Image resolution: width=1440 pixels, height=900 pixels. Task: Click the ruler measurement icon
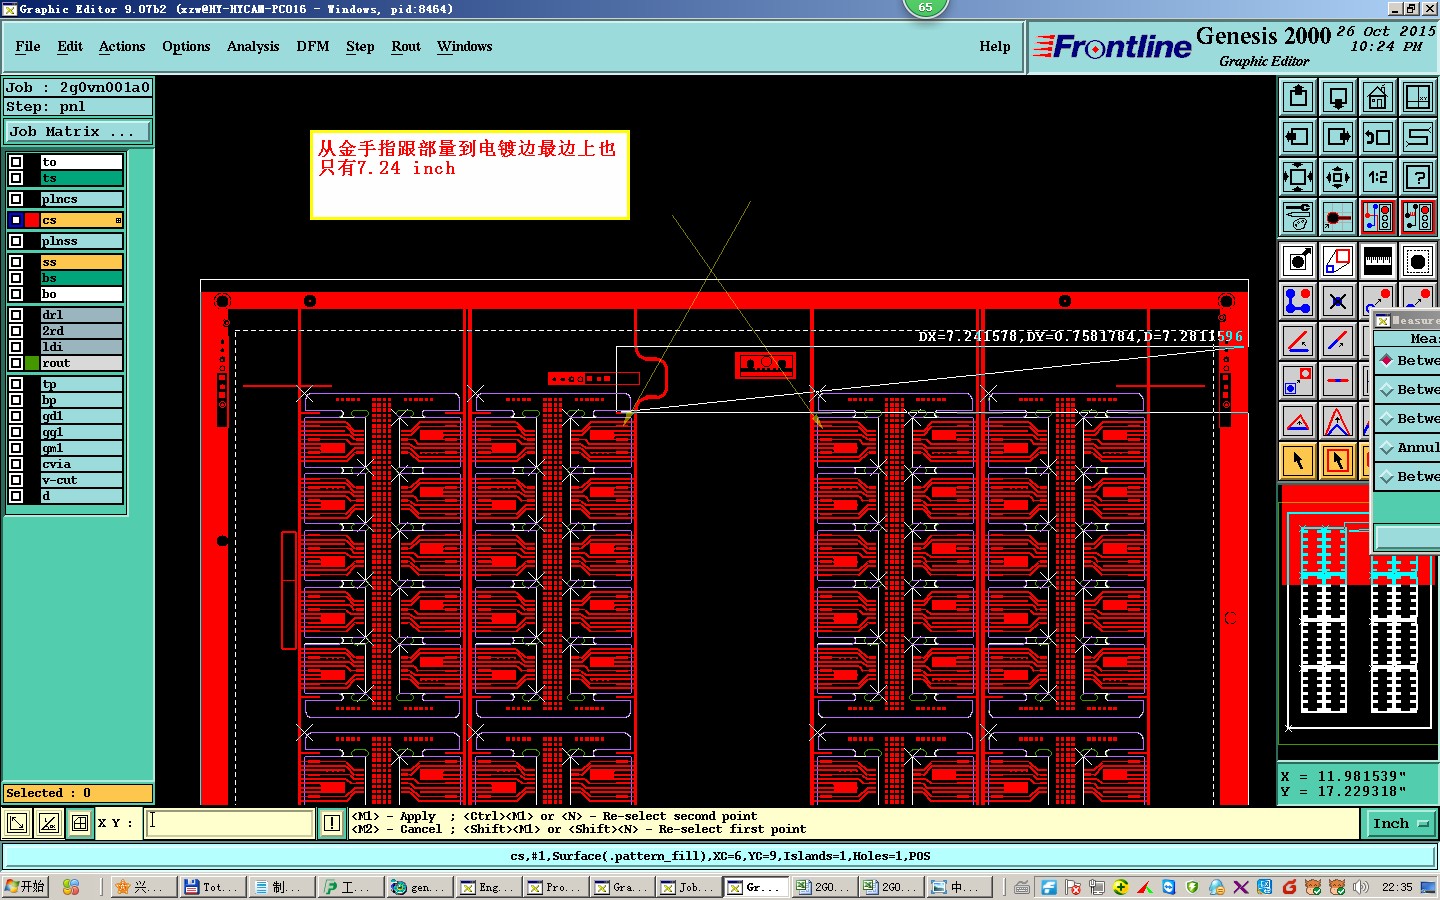[x=1378, y=261]
